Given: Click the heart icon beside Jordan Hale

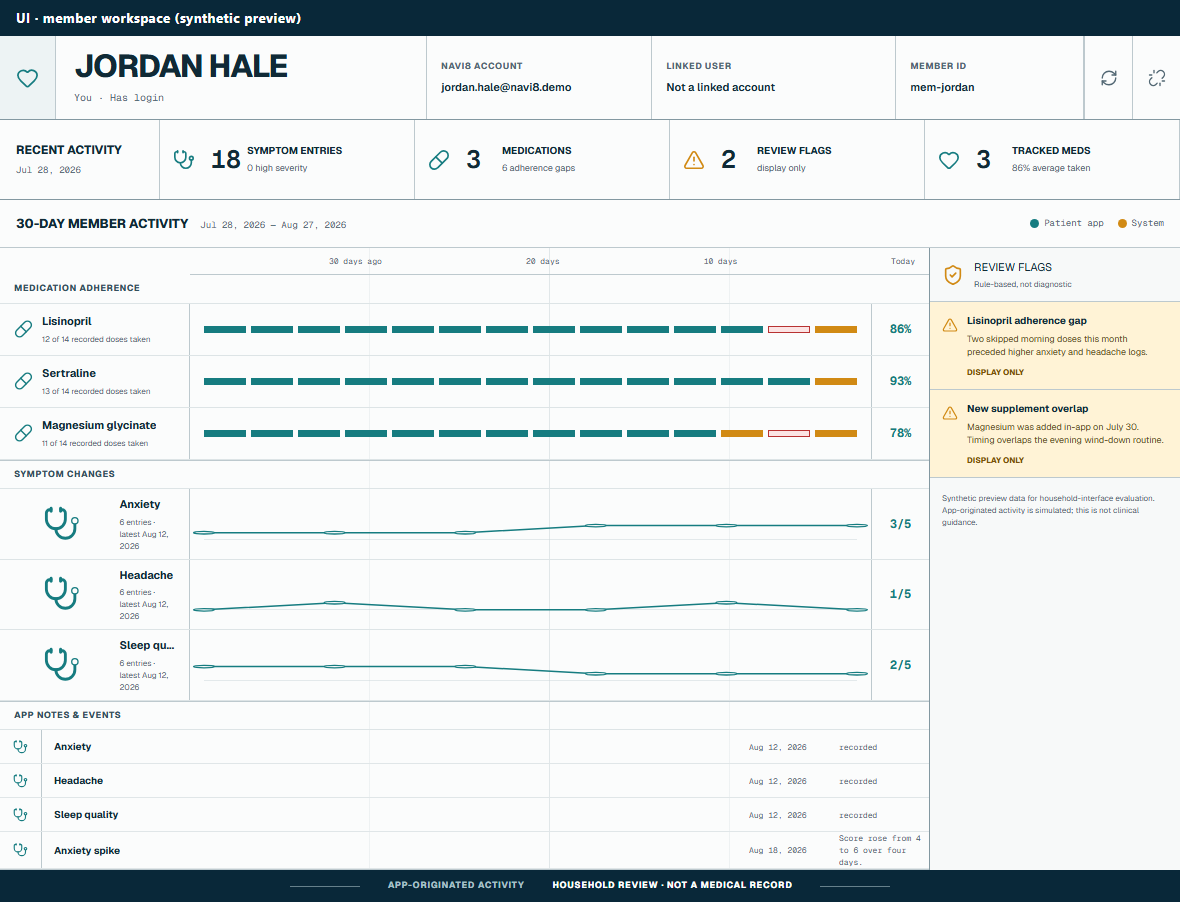Looking at the screenshot, I should 28,78.
